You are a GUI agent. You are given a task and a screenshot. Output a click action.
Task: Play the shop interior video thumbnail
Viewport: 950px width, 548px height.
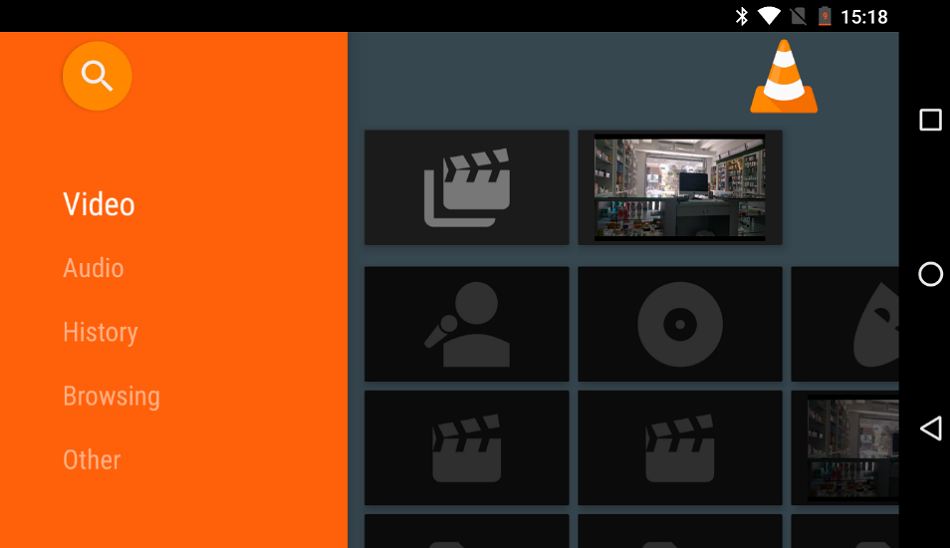point(680,187)
